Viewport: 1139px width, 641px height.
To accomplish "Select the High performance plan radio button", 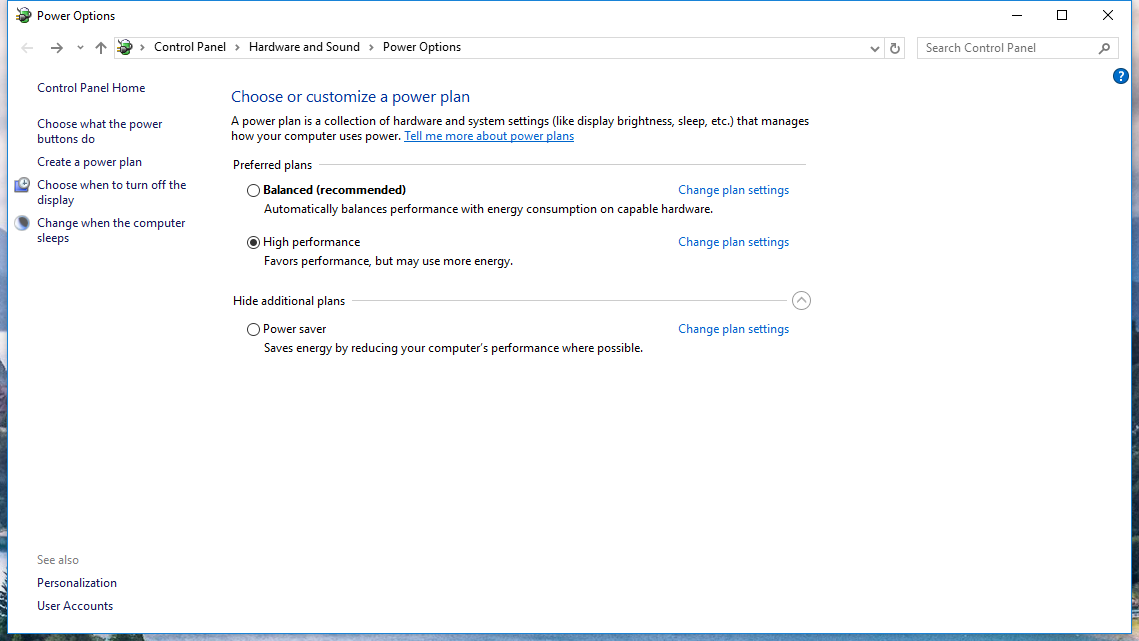I will [253, 242].
